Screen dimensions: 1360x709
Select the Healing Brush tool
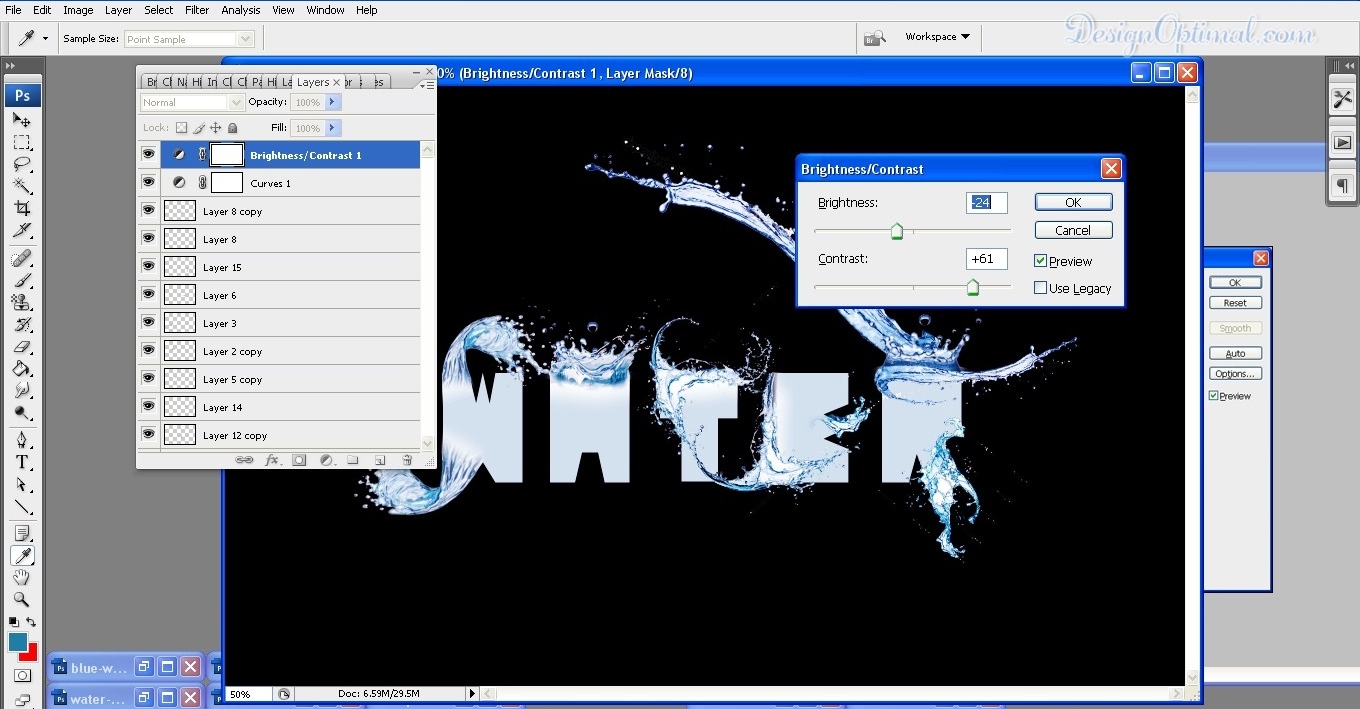(22, 258)
